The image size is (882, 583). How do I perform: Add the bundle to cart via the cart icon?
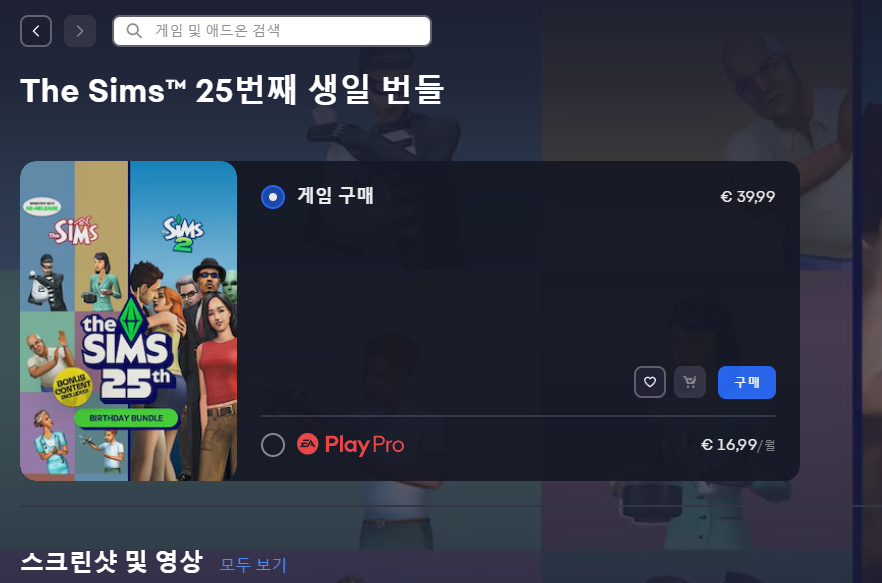pyautogui.click(x=690, y=382)
